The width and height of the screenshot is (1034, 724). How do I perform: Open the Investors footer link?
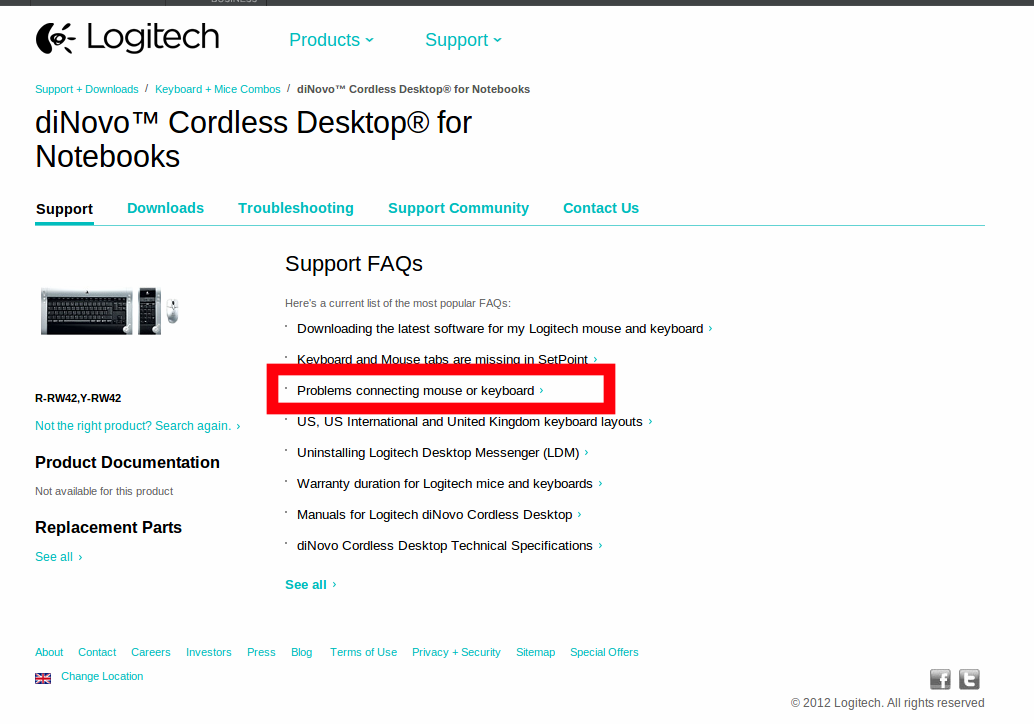coord(208,652)
